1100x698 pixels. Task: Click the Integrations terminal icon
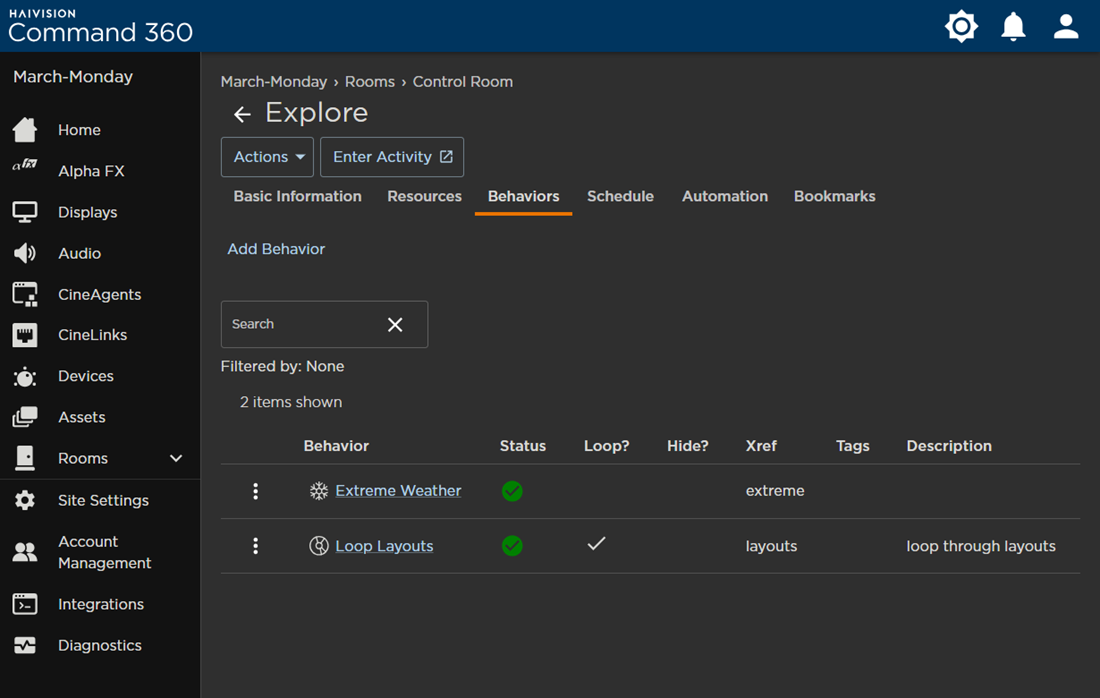point(25,604)
